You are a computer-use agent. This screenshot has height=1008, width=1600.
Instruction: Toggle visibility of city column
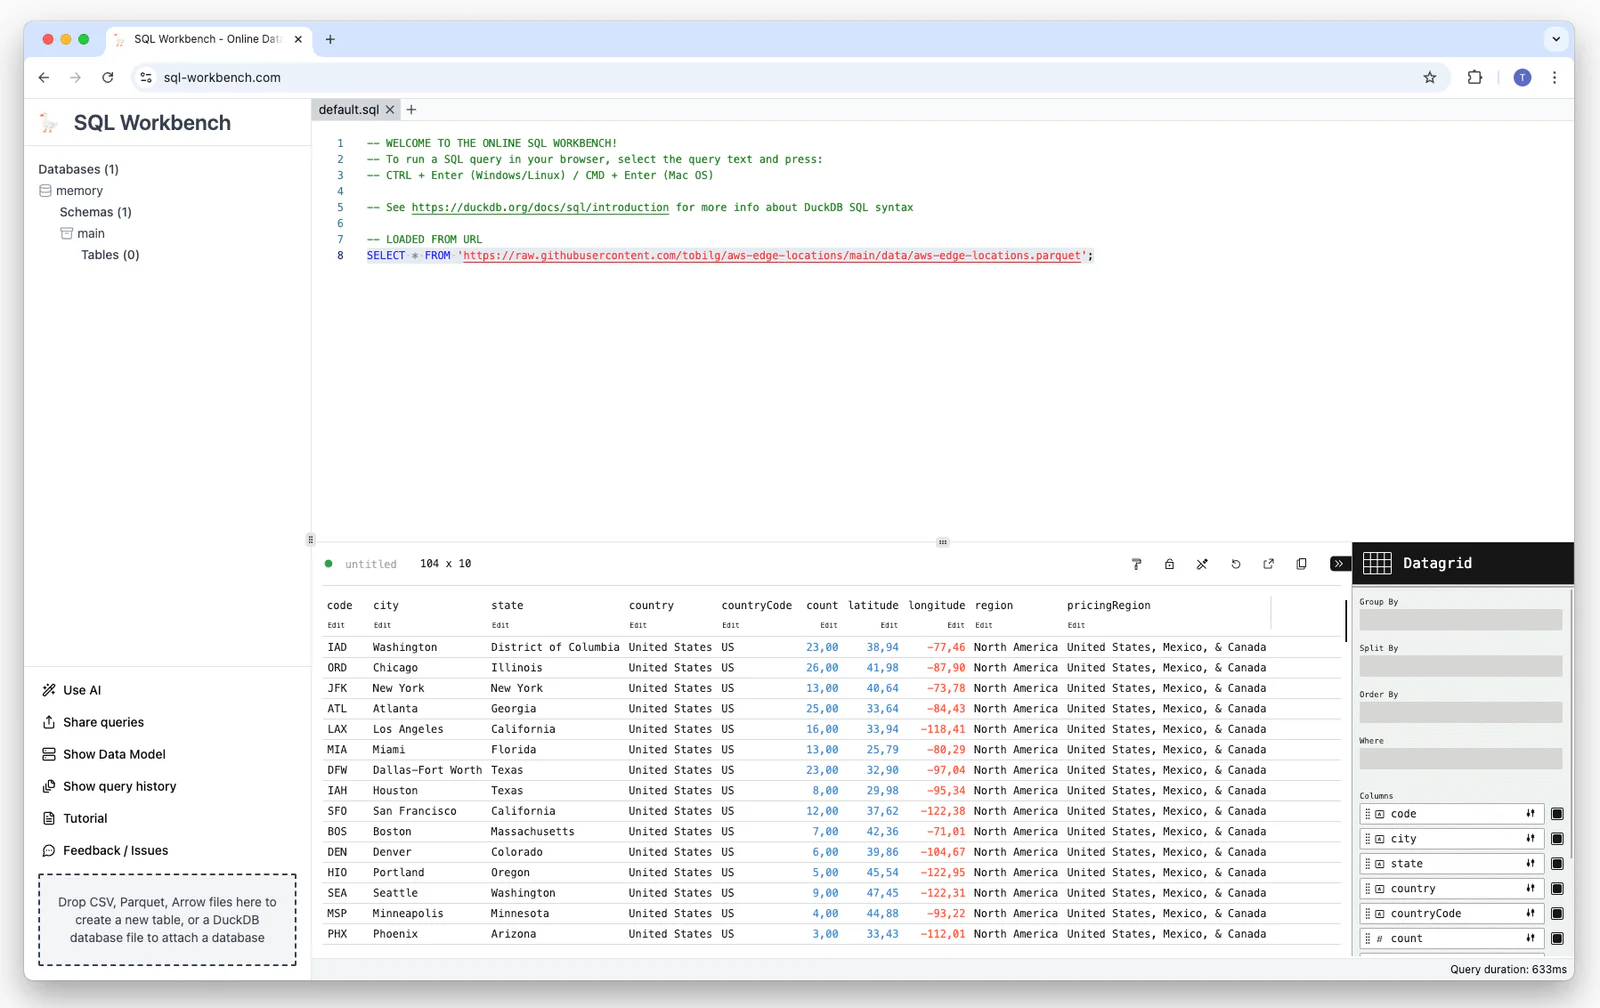click(x=1557, y=839)
